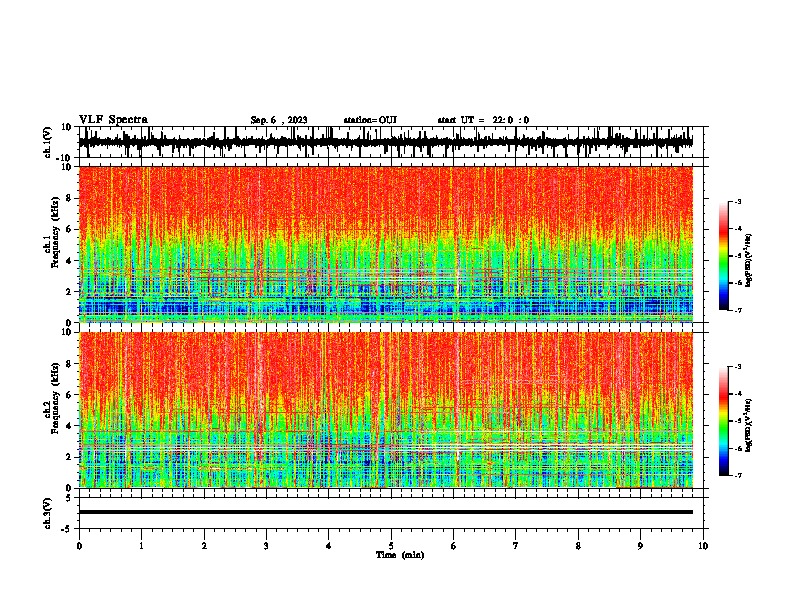Viewport: 792px width, 612px height.
Task: Click time axis tick label '5'
Action: coord(391,546)
